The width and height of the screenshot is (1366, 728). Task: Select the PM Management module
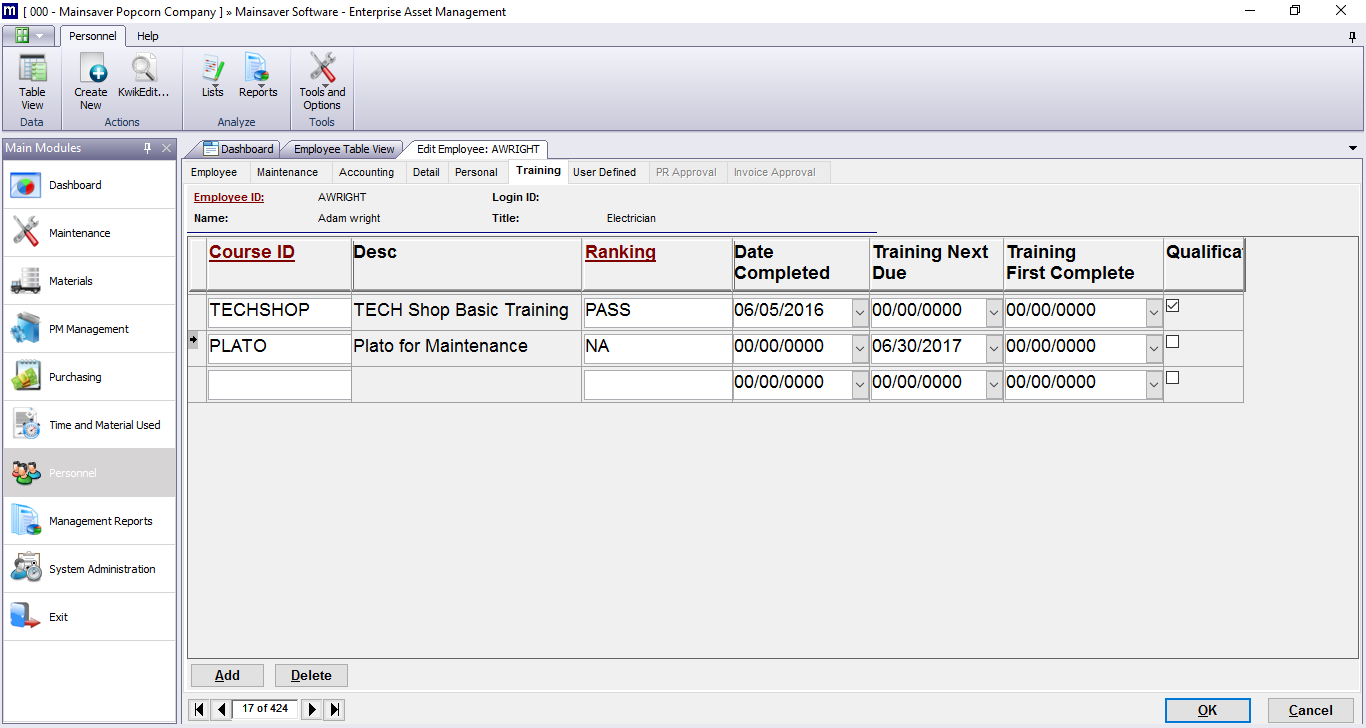pyautogui.click(x=88, y=328)
